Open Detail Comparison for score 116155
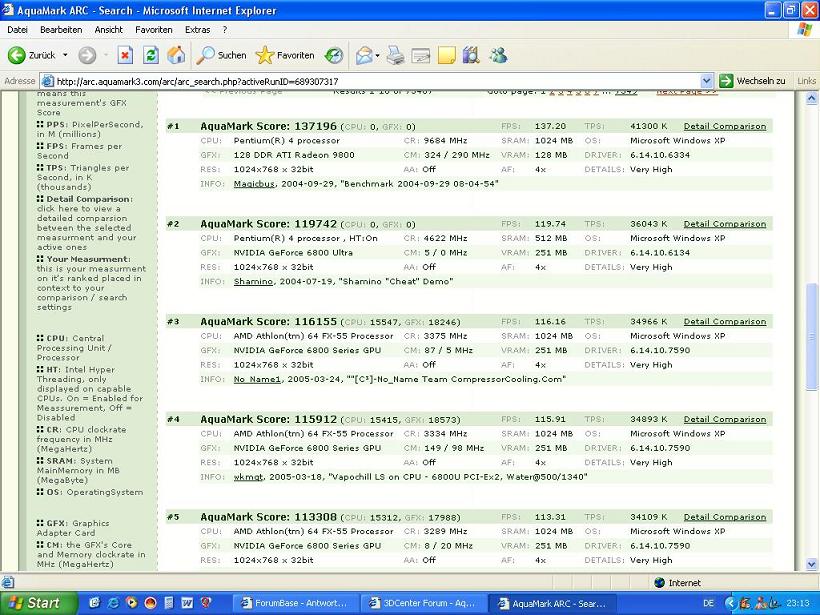 725,322
